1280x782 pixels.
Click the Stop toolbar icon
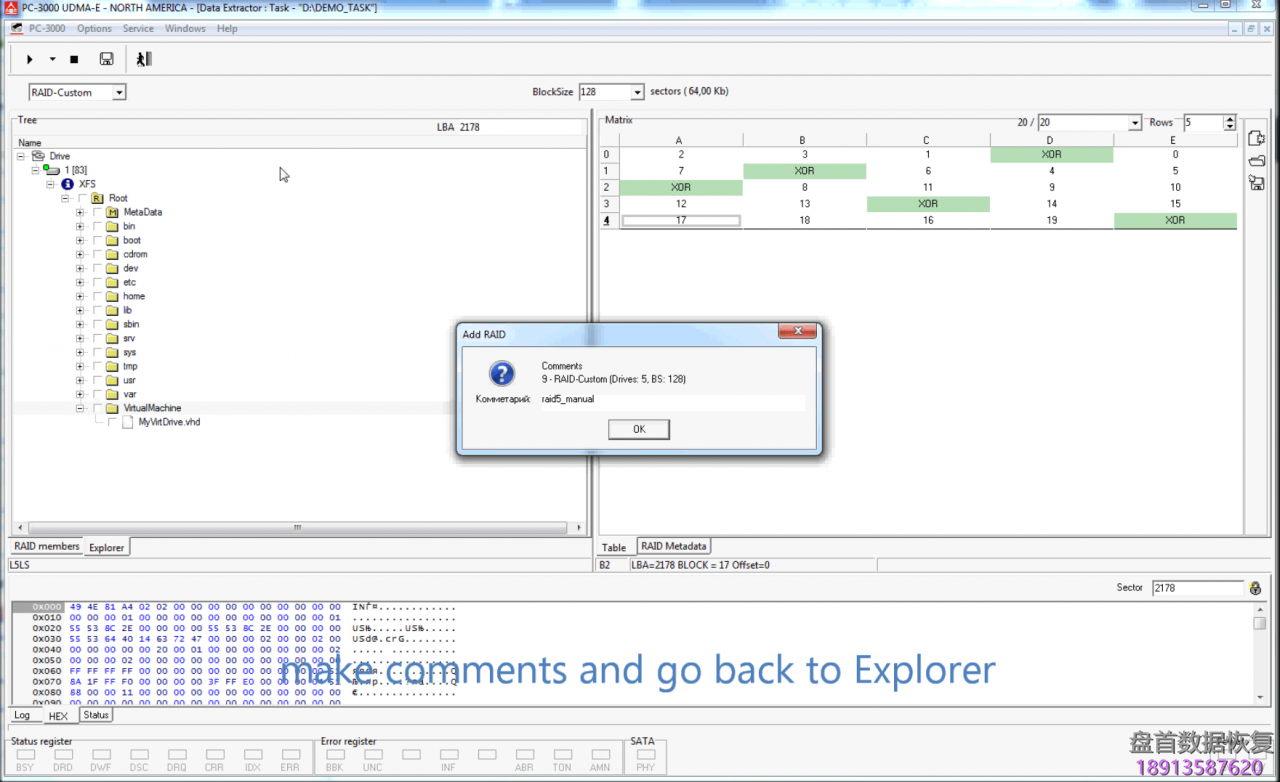[x=74, y=60]
